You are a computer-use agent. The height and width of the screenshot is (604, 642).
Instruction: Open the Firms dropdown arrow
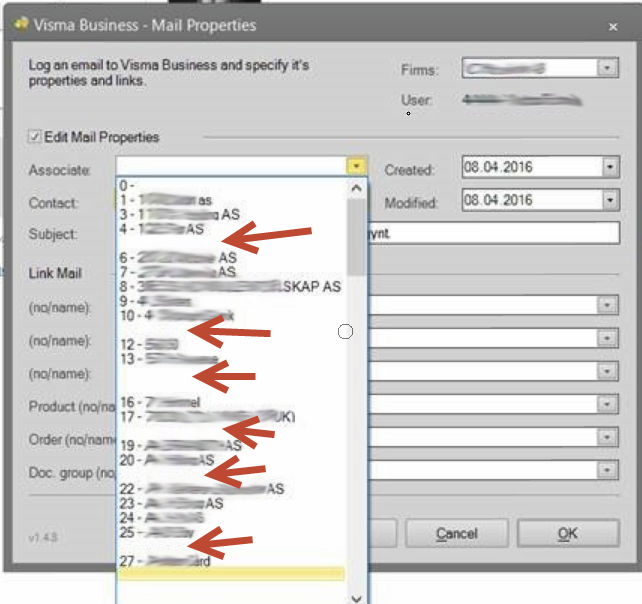(x=607, y=68)
